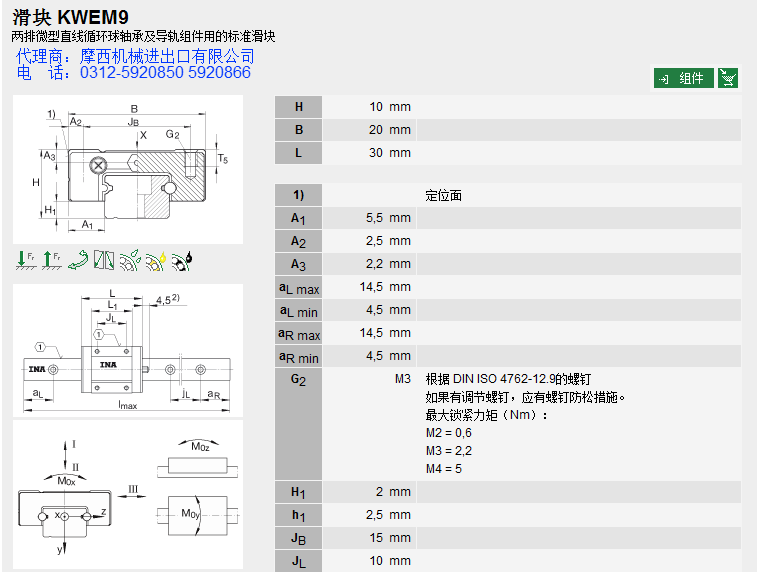Click the aL max parameter label
The height and width of the screenshot is (572, 757).
[298, 288]
